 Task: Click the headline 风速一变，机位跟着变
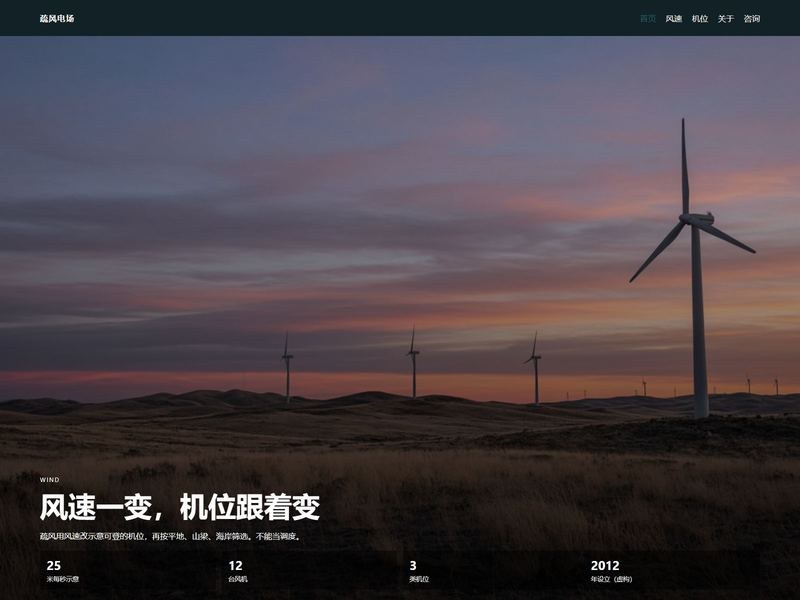tap(180, 507)
